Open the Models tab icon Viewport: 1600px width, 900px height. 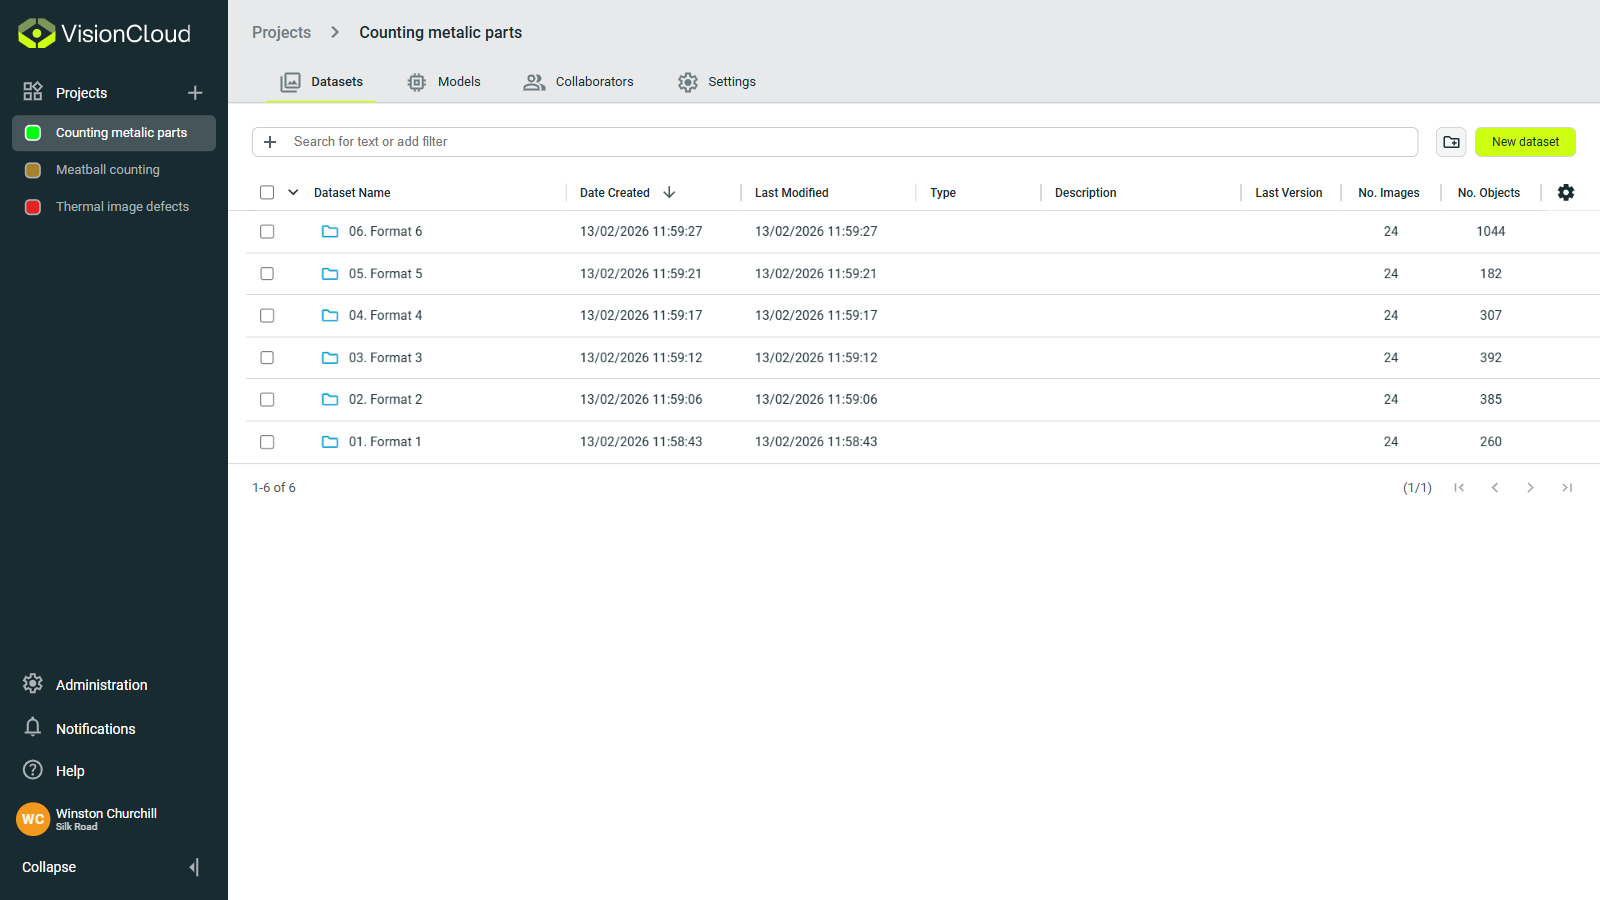[416, 81]
